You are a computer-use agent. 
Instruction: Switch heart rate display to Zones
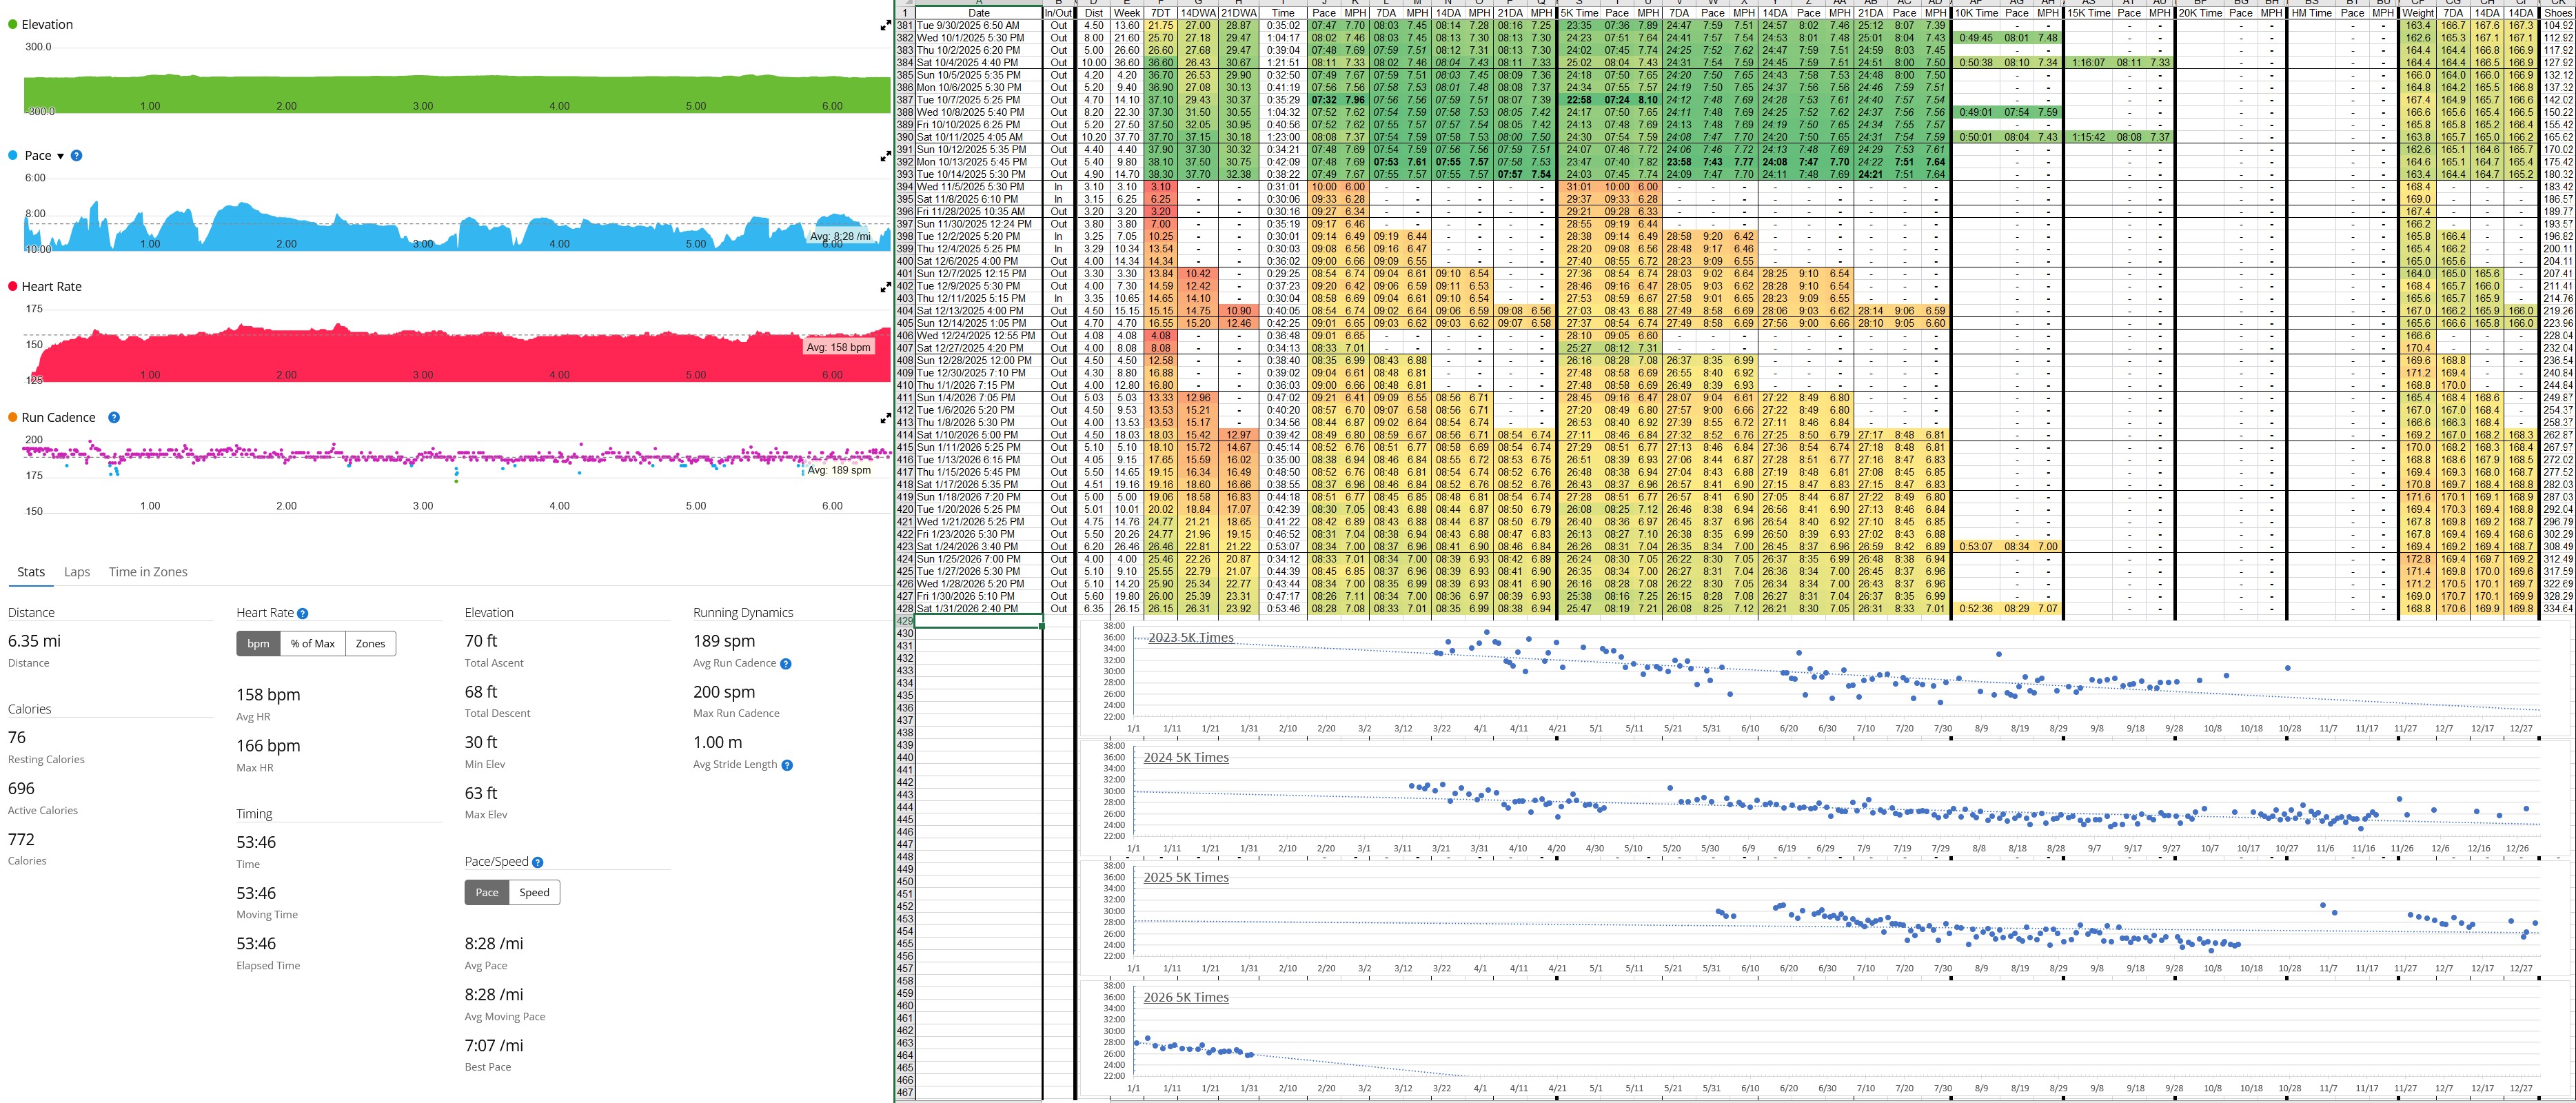(x=370, y=644)
